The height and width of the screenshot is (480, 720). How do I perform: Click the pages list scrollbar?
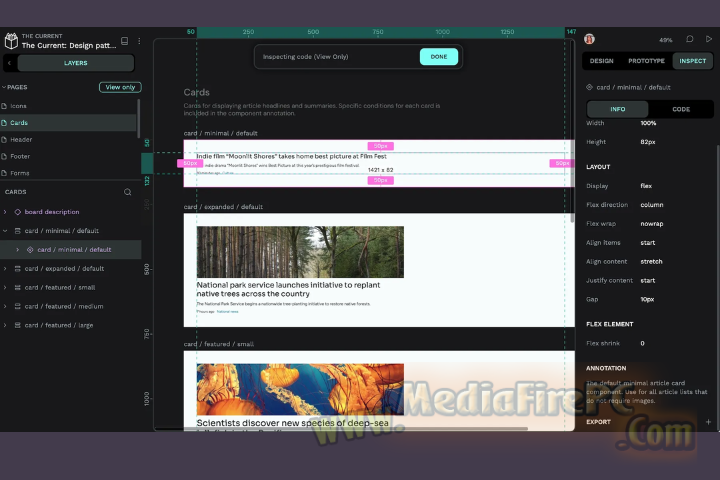pyautogui.click(x=138, y=119)
